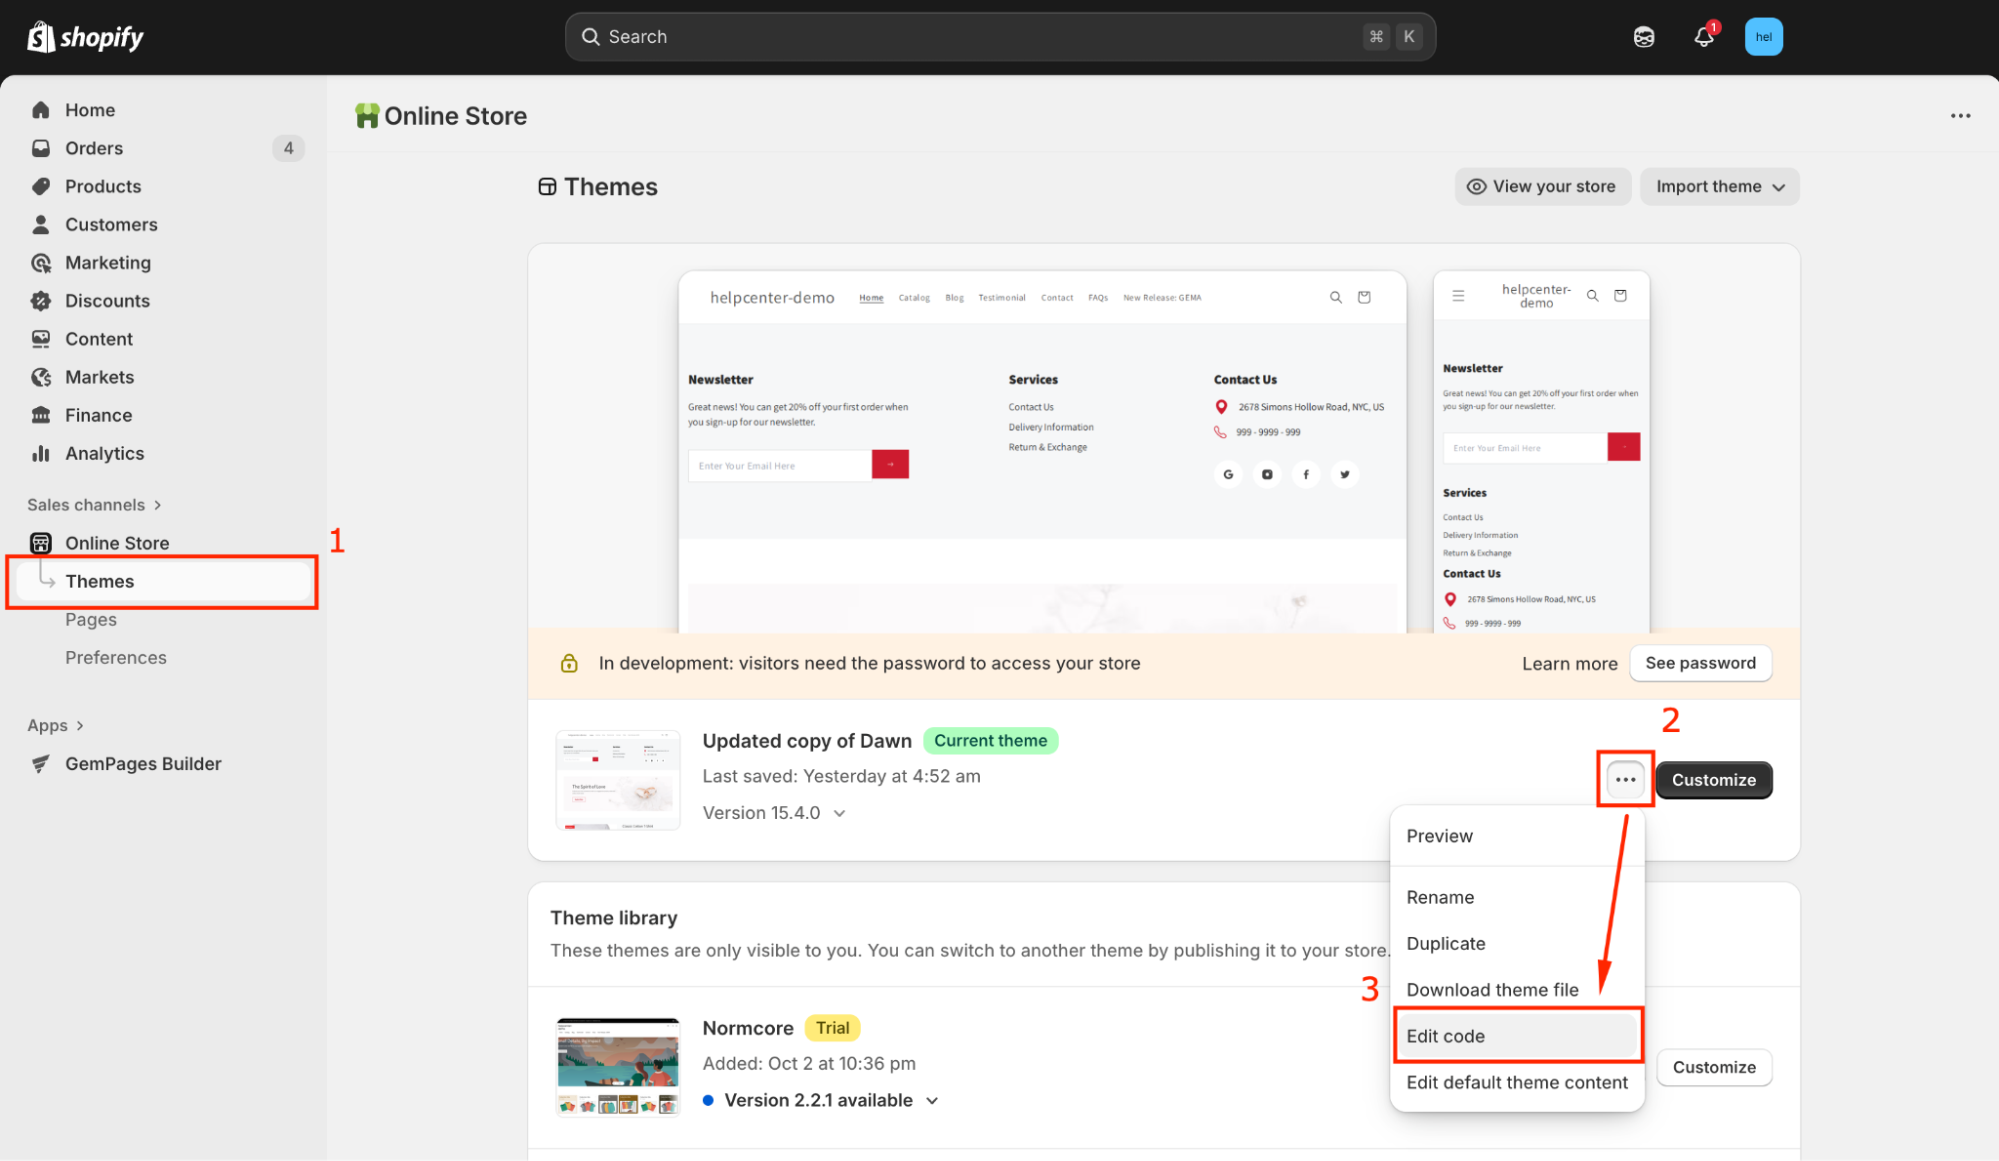Open the GemPages Builder app
This screenshot has height=1161, width=1999.
142,764
